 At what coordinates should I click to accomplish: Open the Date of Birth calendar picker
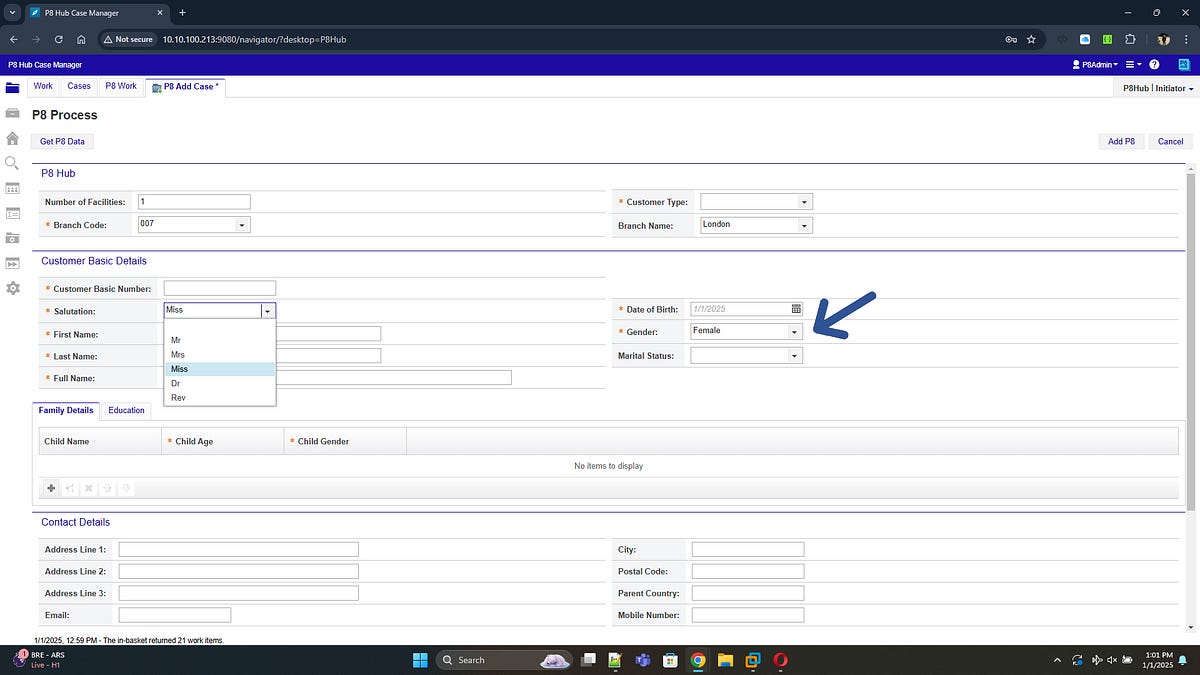[795, 309]
